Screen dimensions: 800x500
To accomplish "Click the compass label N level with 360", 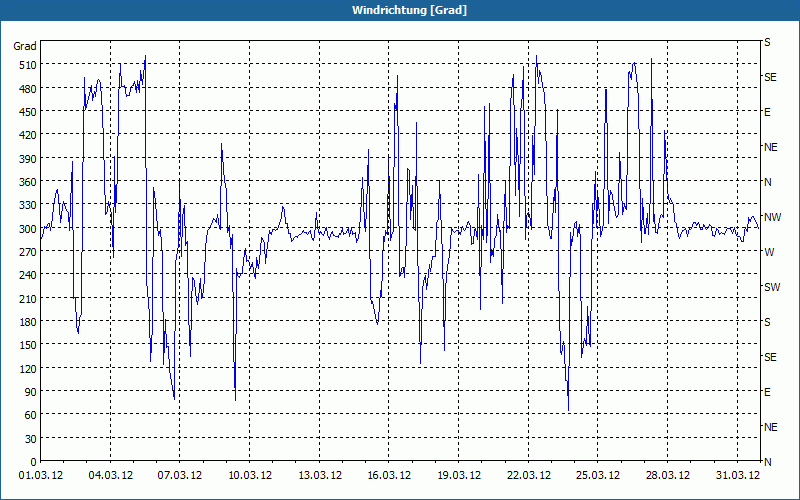I will coord(768,182).
